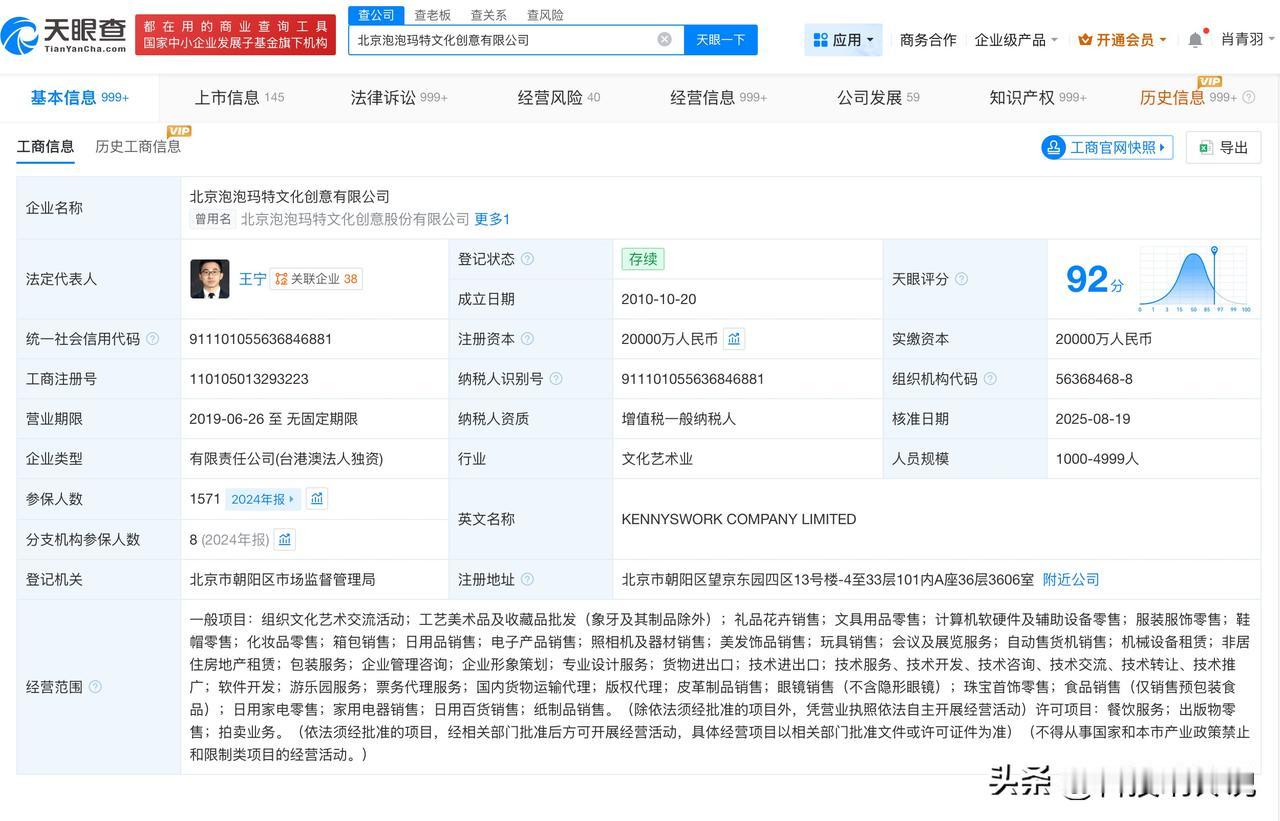
Task: Expand the 企业级产品 dropdown
Action: [x=1016, y=40]
